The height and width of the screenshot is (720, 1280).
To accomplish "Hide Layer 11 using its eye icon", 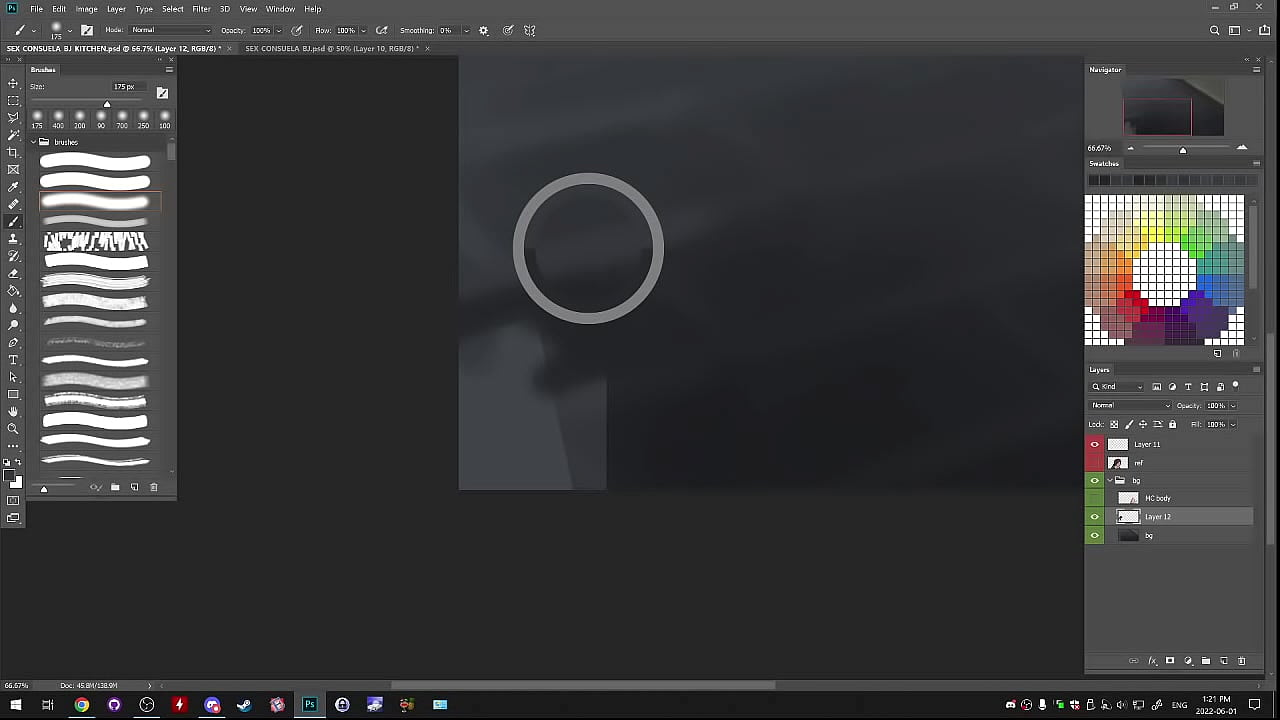I will 1094,444.
